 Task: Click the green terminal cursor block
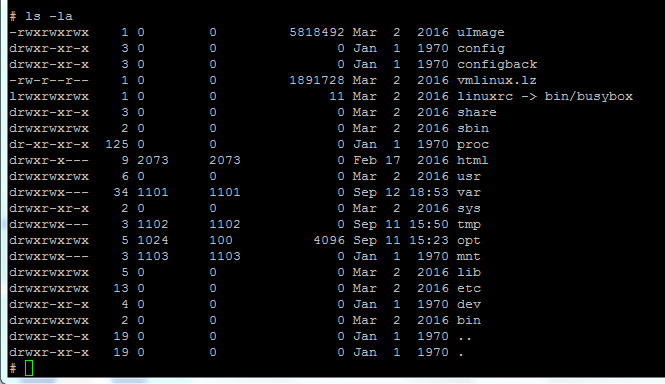pyautogui.click(x=29, y=368)
